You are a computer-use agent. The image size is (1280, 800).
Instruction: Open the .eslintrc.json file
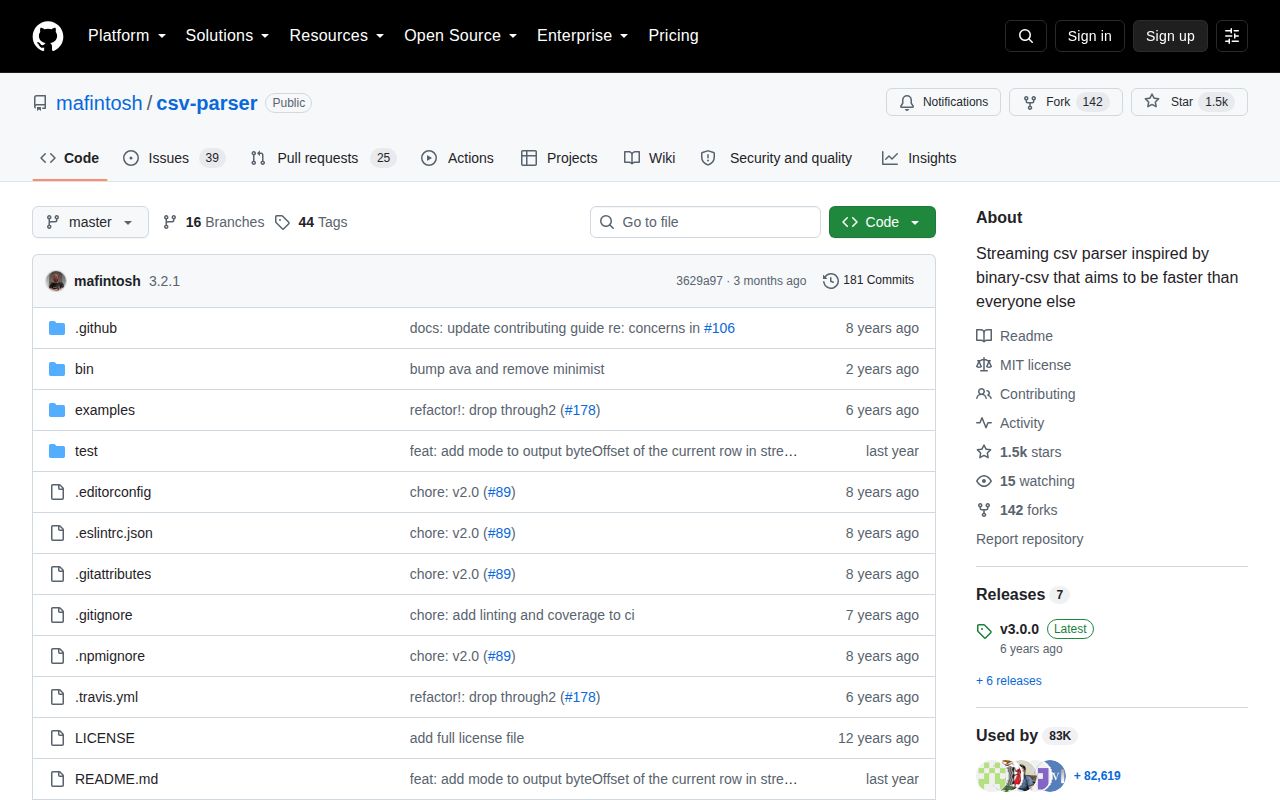[114, 533]
